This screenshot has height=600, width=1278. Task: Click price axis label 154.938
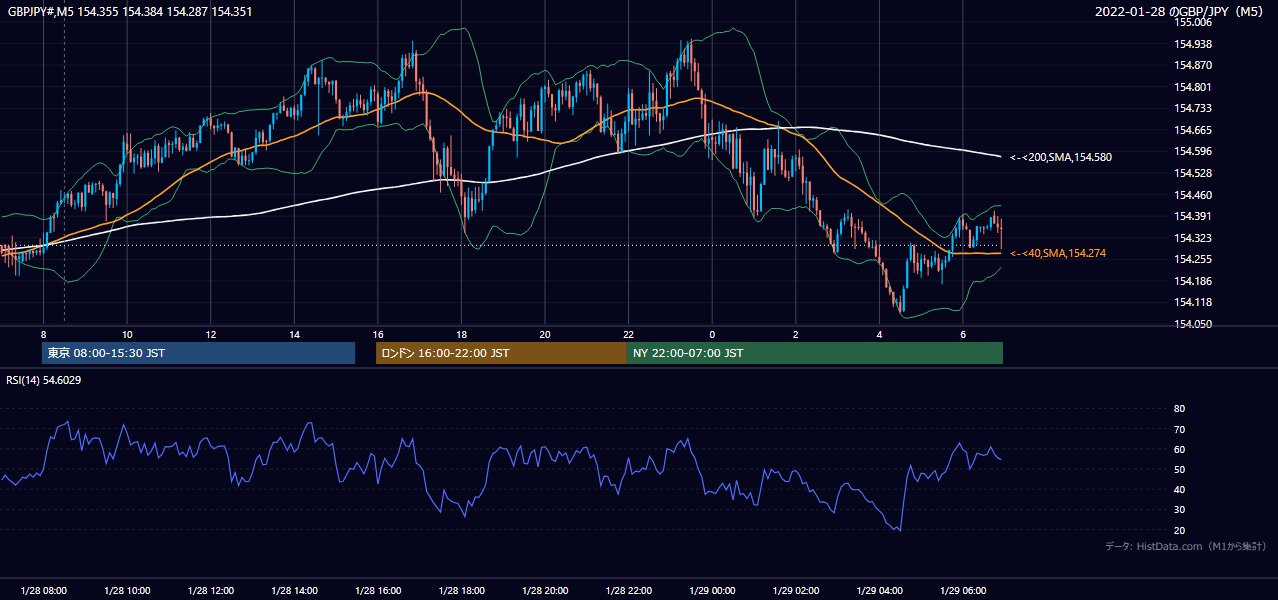click(1193, 44)
